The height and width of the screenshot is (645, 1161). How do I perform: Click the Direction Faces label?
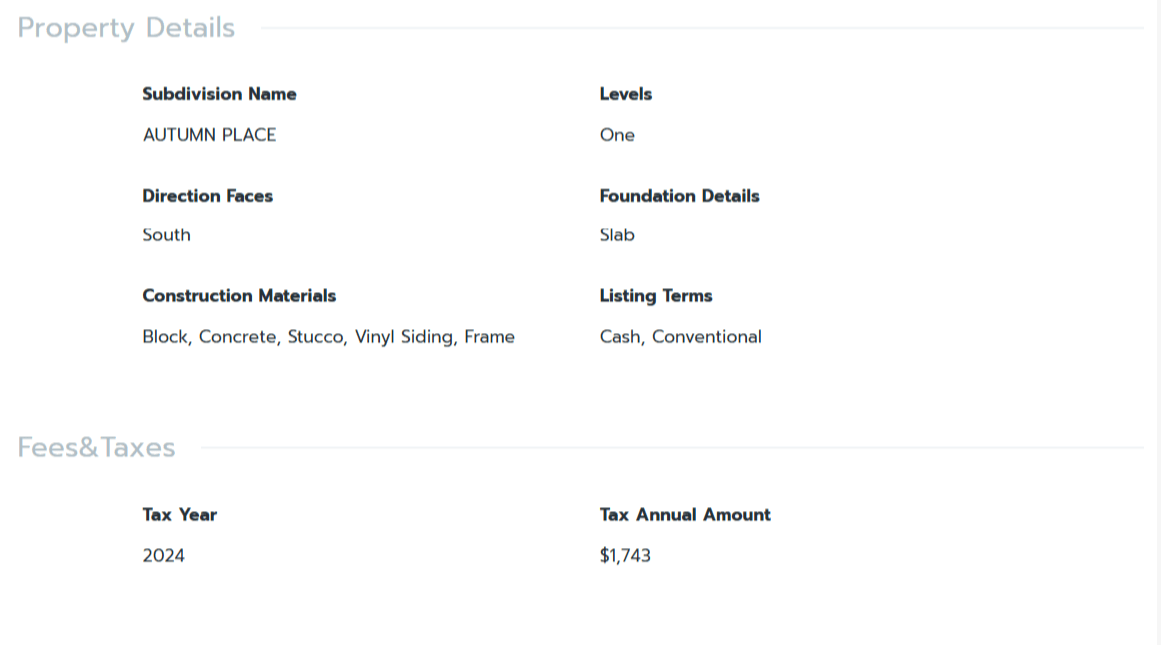[x=207, y=196]
